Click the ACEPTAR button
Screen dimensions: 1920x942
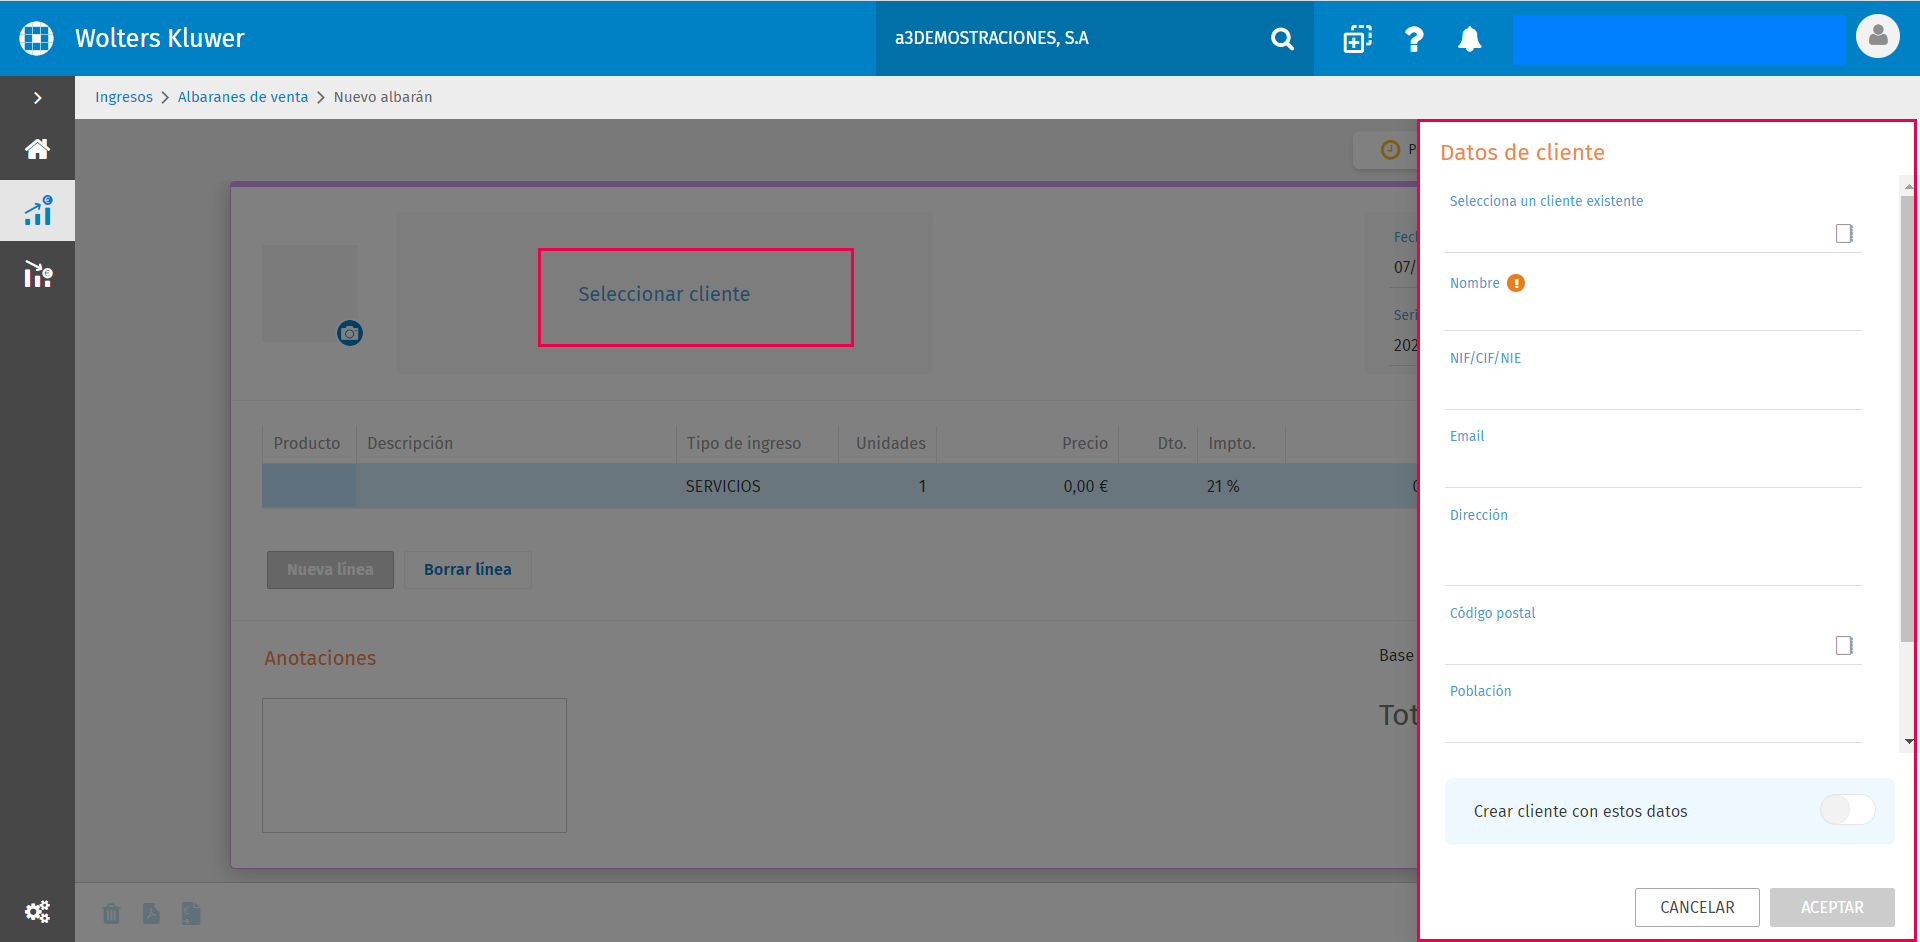pyautogui.click(x=1832, y=907)
